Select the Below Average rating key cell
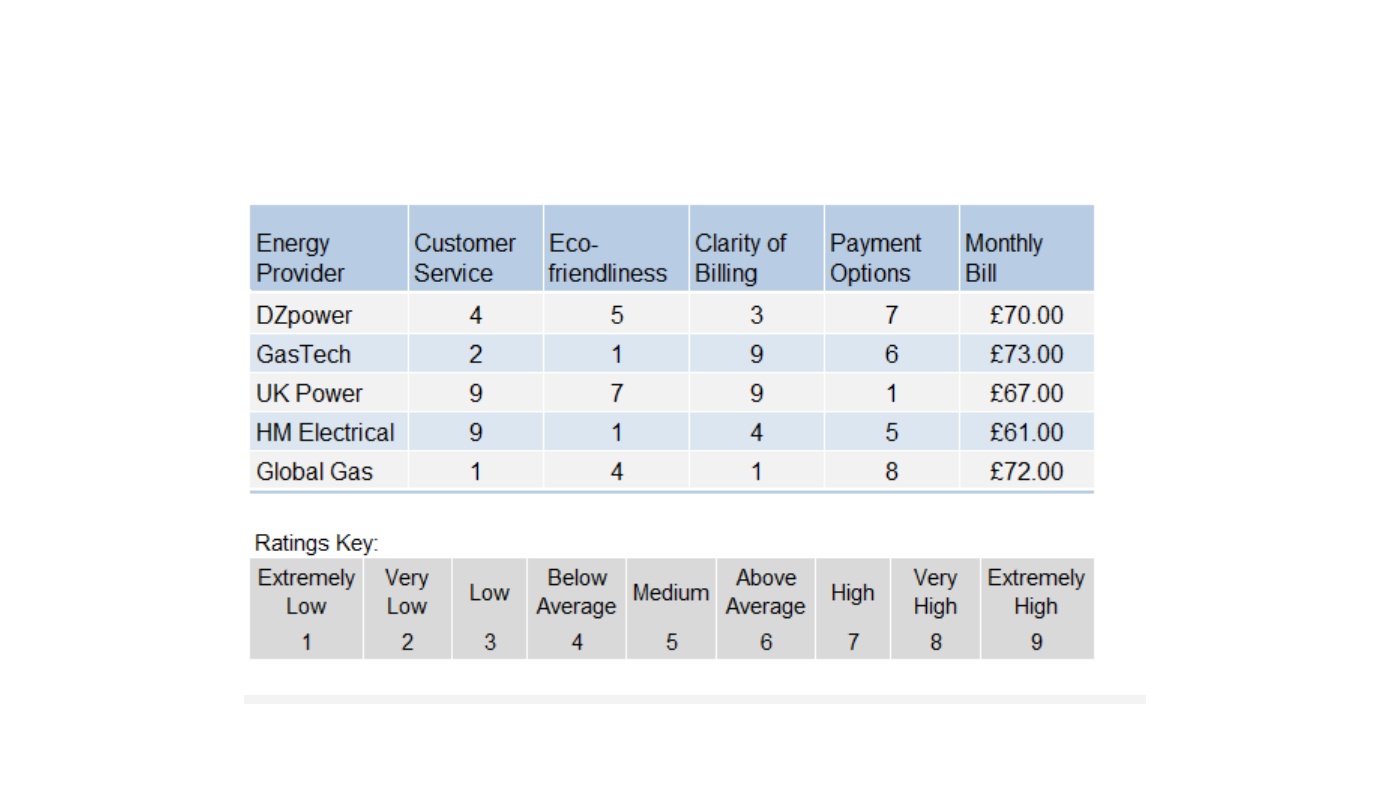1391x804 pixels. (576, 608)
